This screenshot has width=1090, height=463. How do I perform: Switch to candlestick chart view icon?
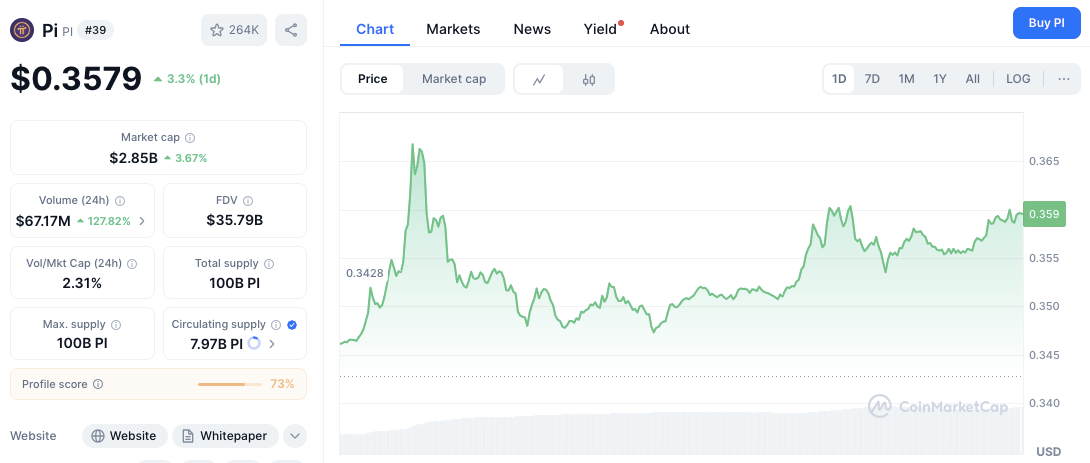click(589, 79)
